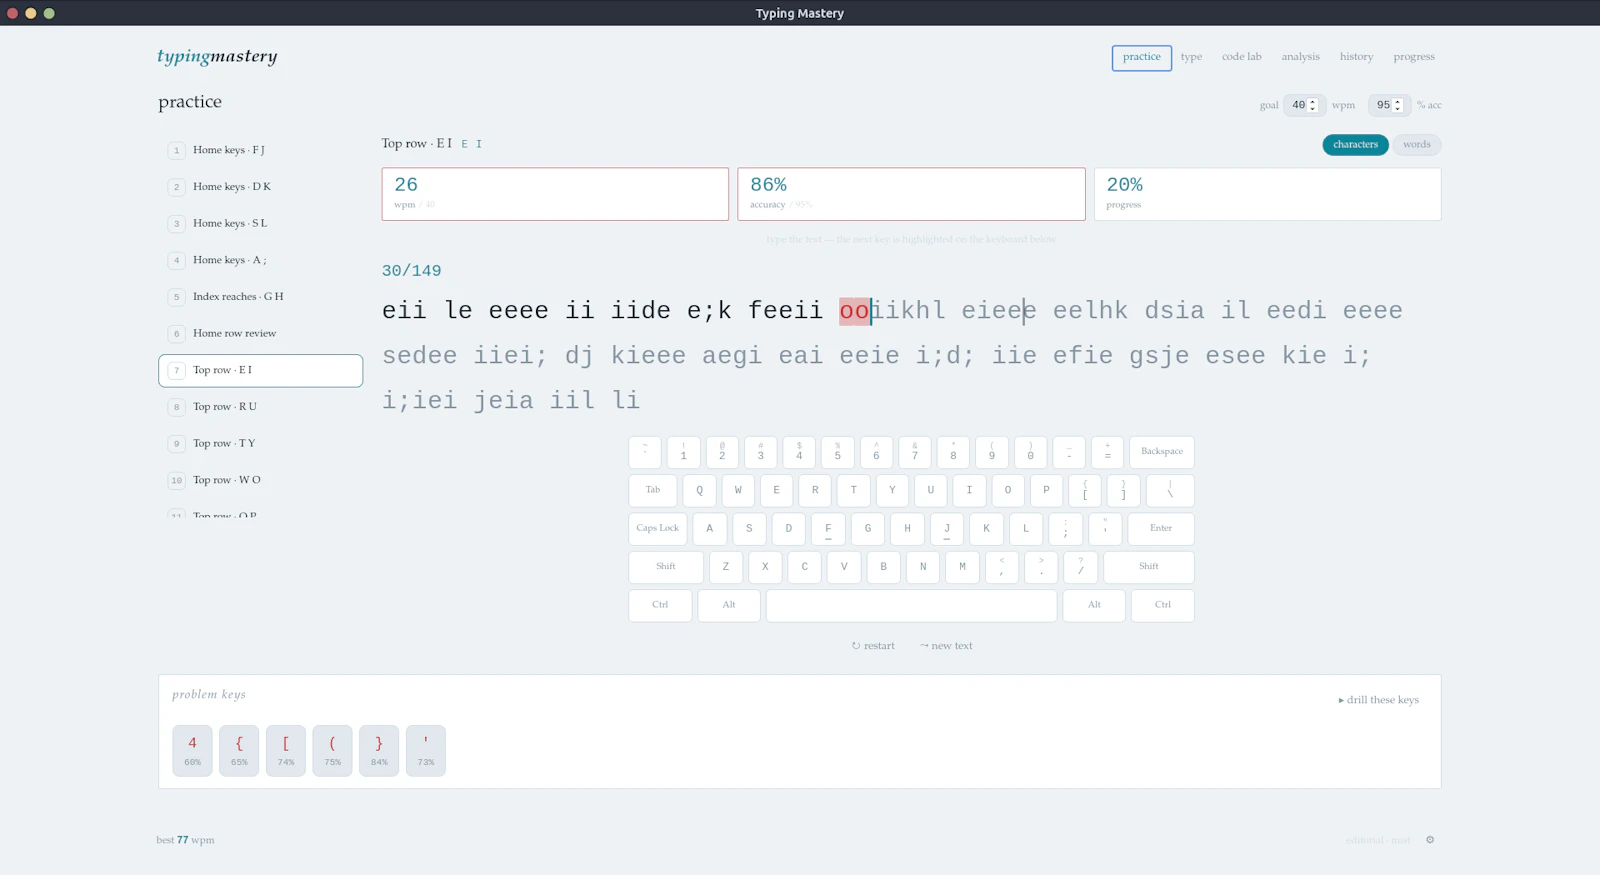
Task: Click the I key on the virtual keyboard
Action: (x=969, y=490)
